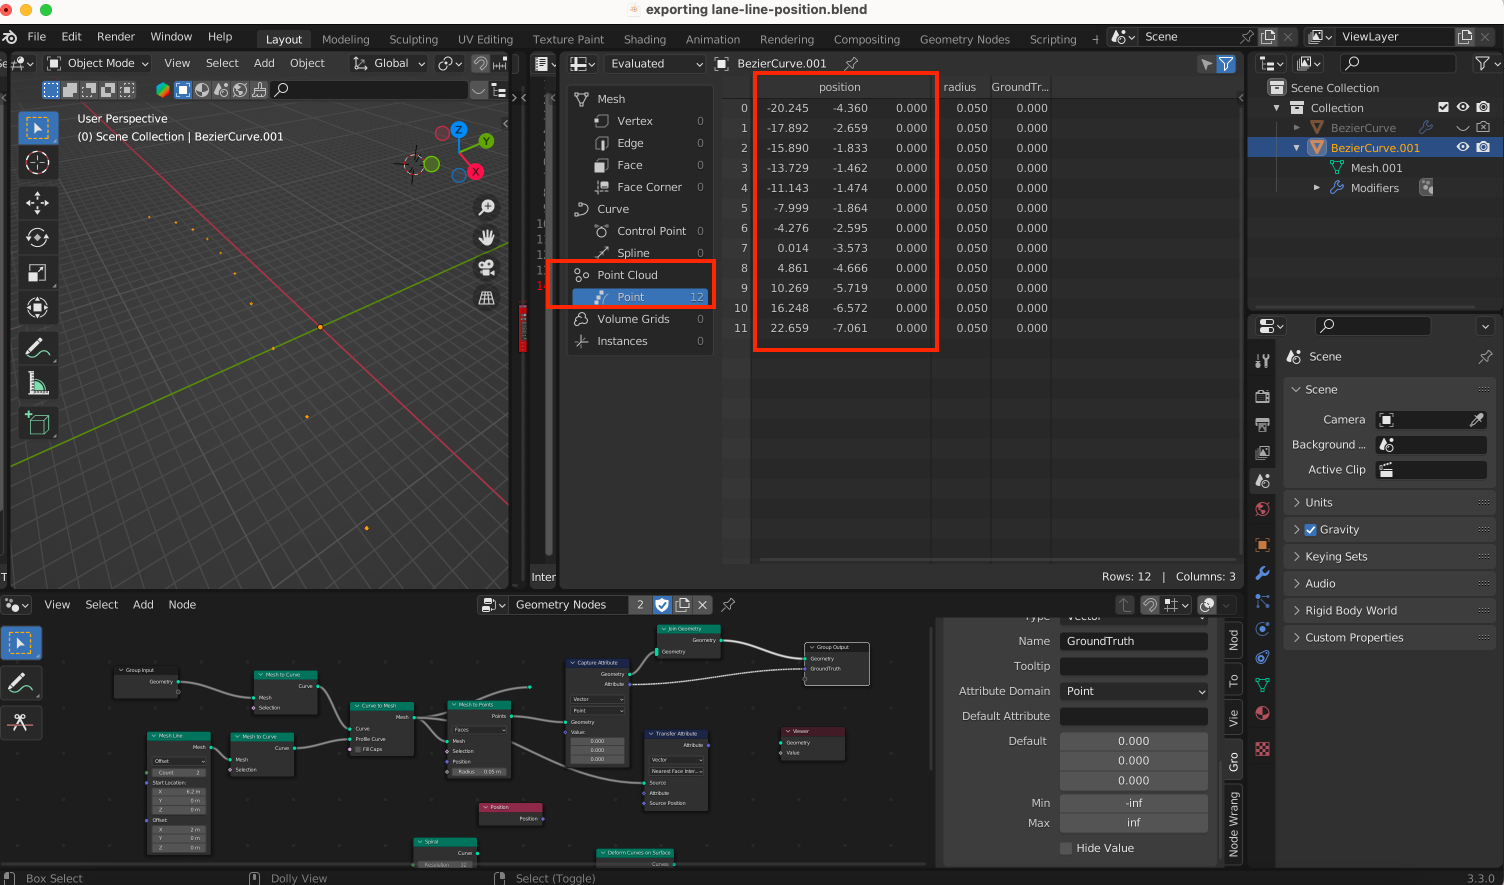The width and height of the screenshot is (1505, 885).
Task: Enable the Hide Value checkbox
Action: (x=1066, y=848)
